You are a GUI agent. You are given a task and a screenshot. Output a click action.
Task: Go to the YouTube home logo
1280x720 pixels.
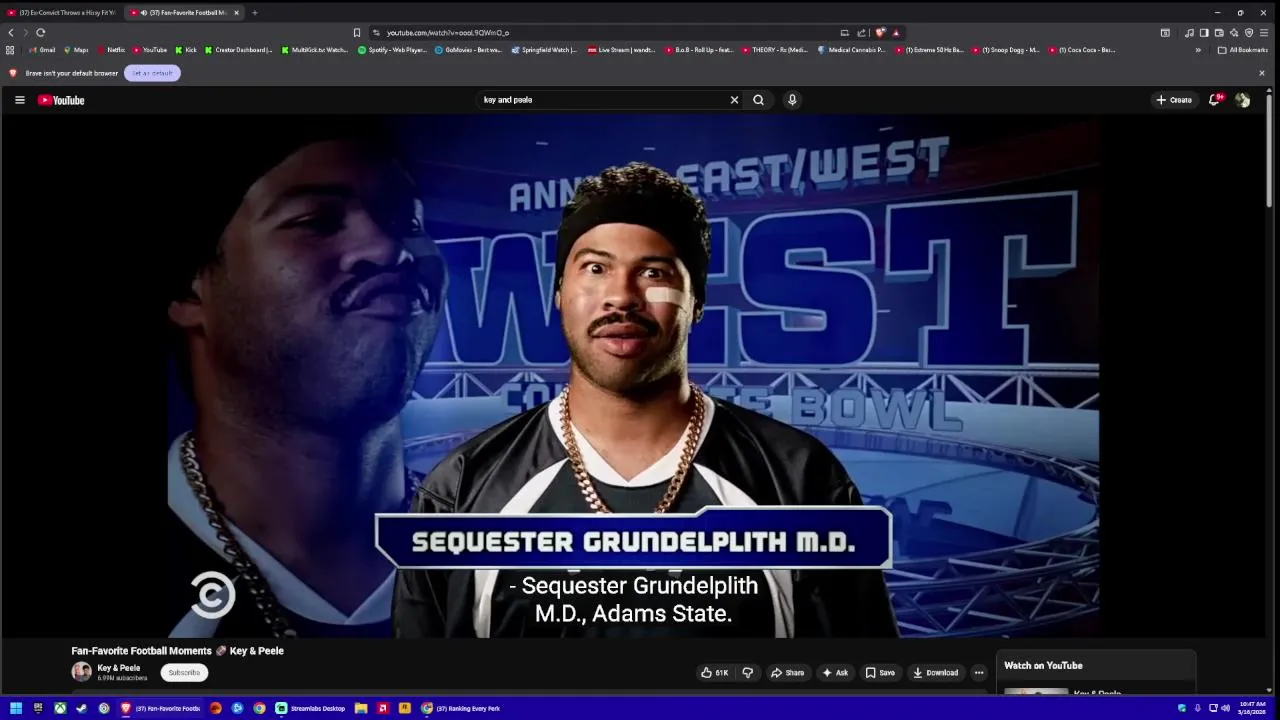tap(61, 100)
